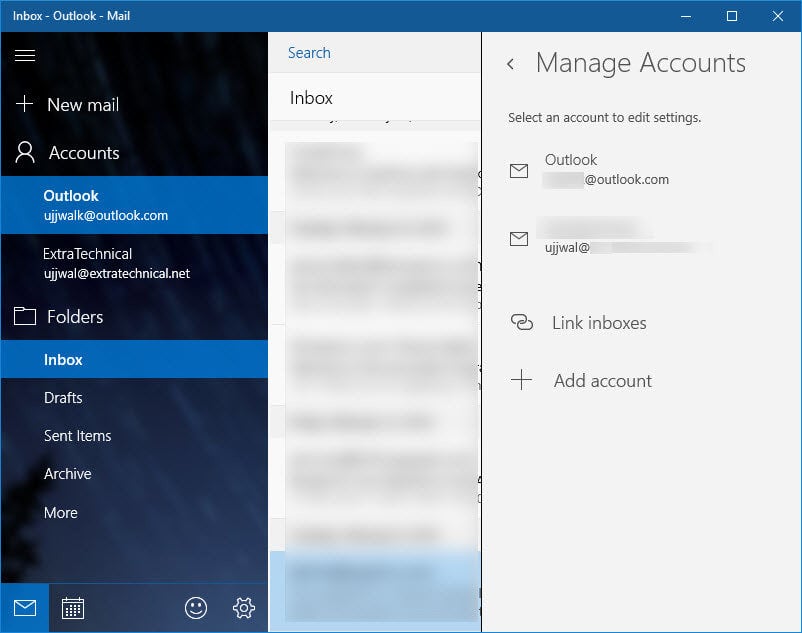Open Settings gear icon
This screenshot has height=633, width=802.
[244, 608]
